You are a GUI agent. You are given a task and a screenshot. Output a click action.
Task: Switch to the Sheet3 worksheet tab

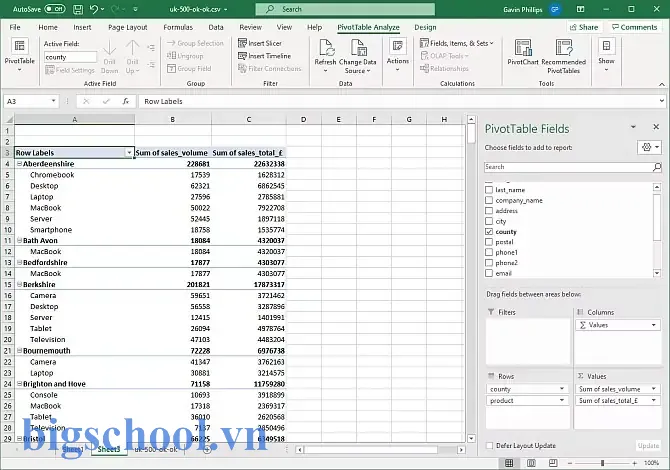[109, 449]
